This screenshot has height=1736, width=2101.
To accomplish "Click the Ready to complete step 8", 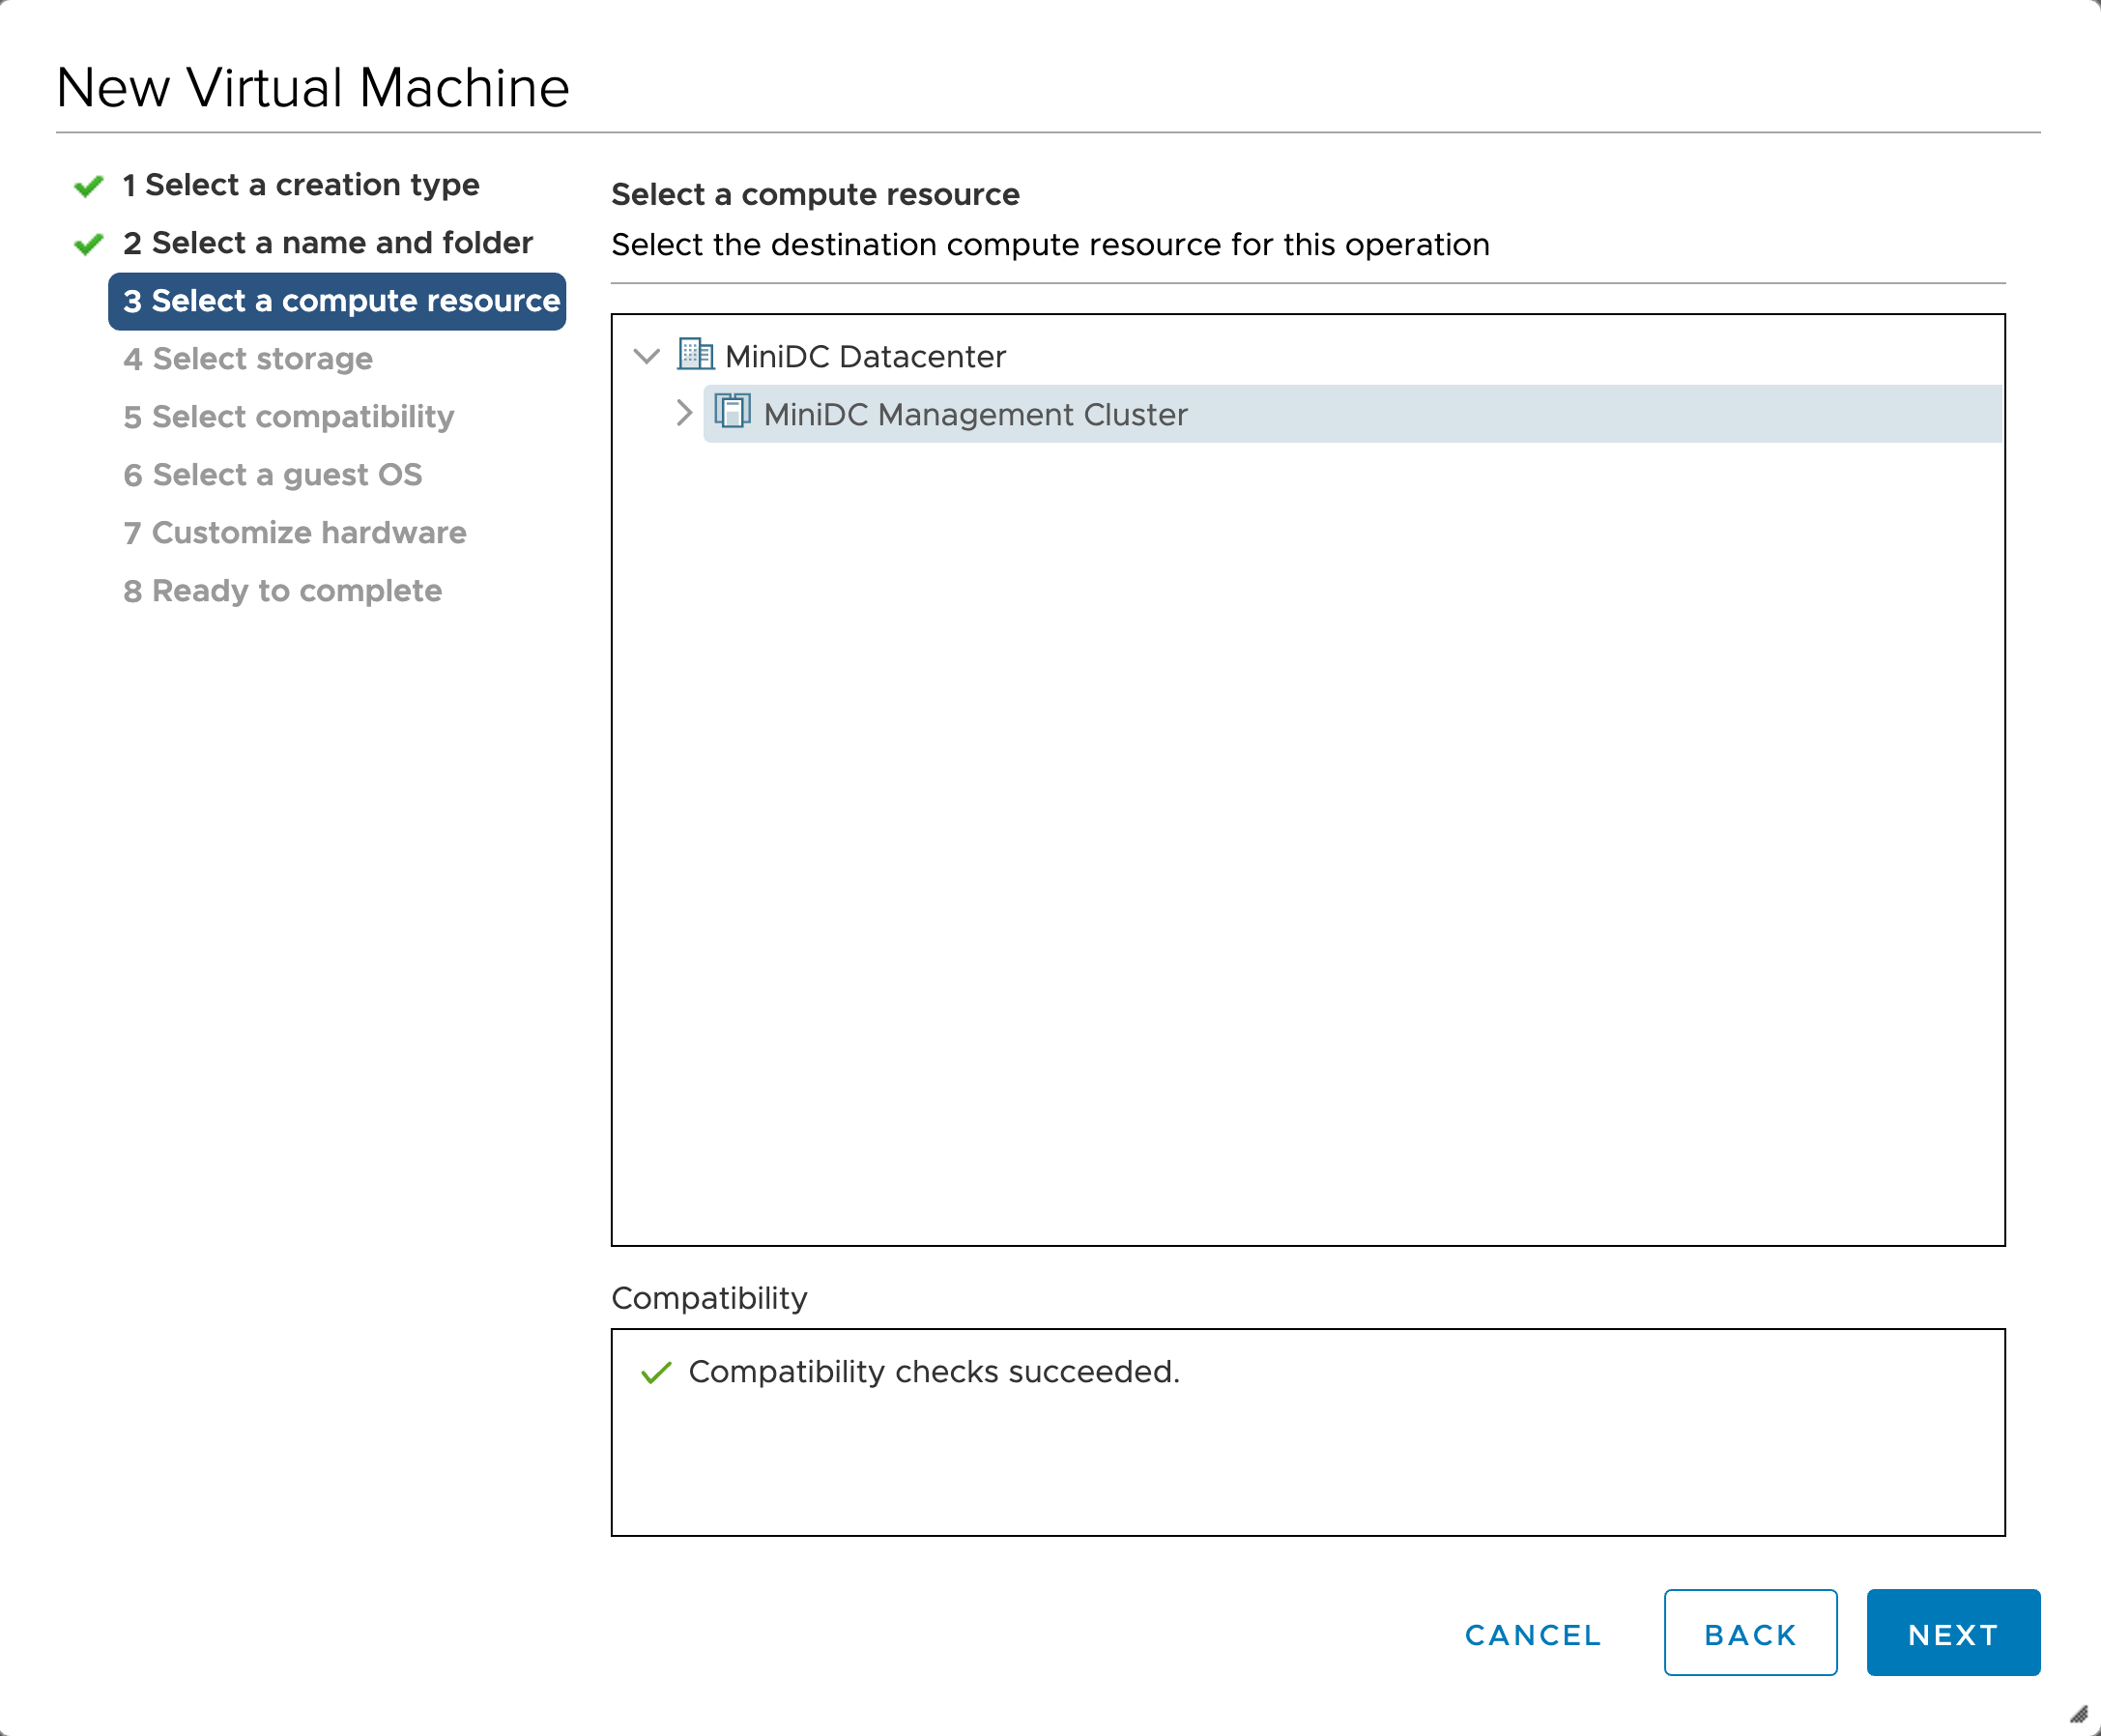I will [284, 590].
